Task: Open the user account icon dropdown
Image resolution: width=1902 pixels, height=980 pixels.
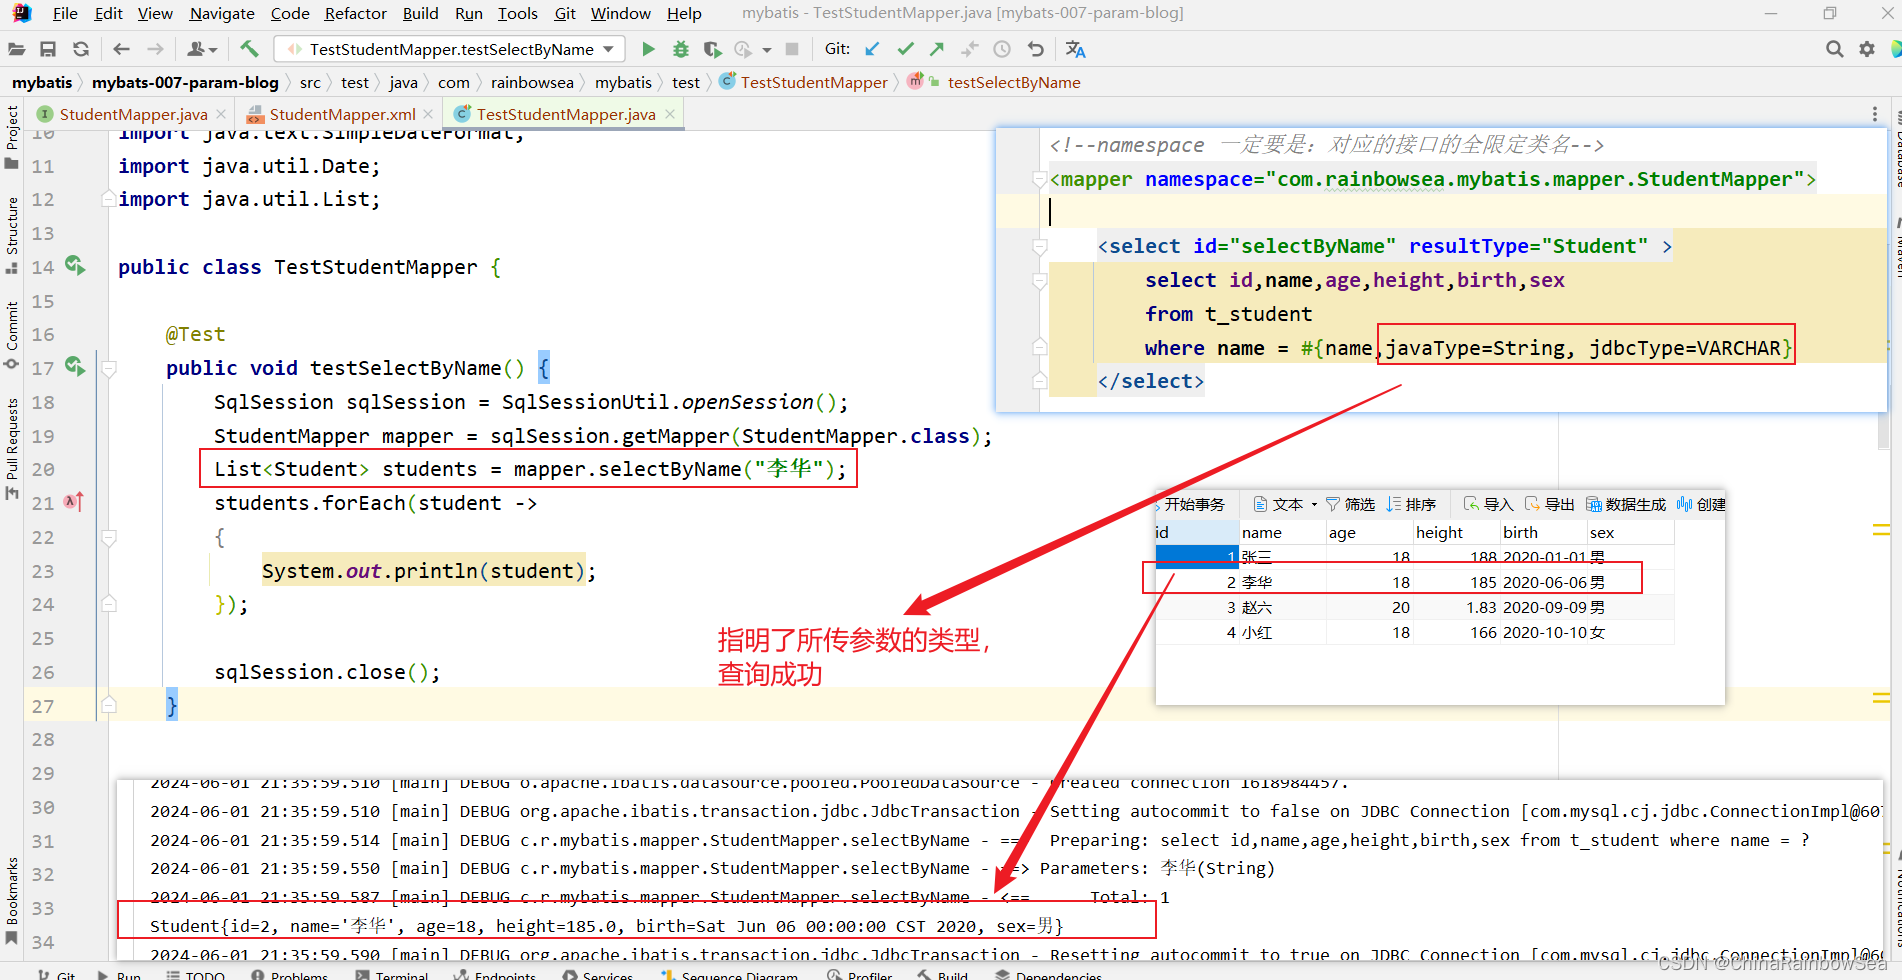Action: coord(202,49)
